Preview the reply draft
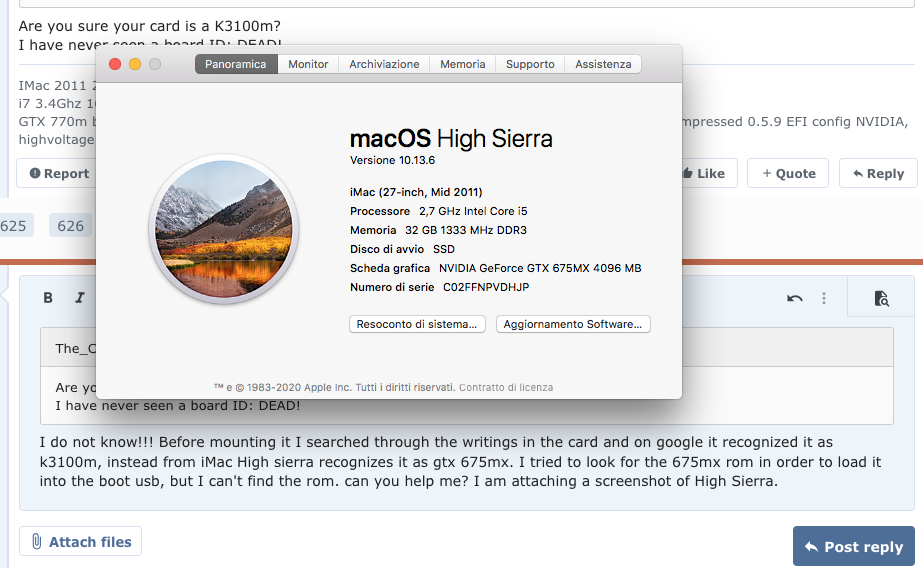This screenshot has width=923, height=568. 881,298
